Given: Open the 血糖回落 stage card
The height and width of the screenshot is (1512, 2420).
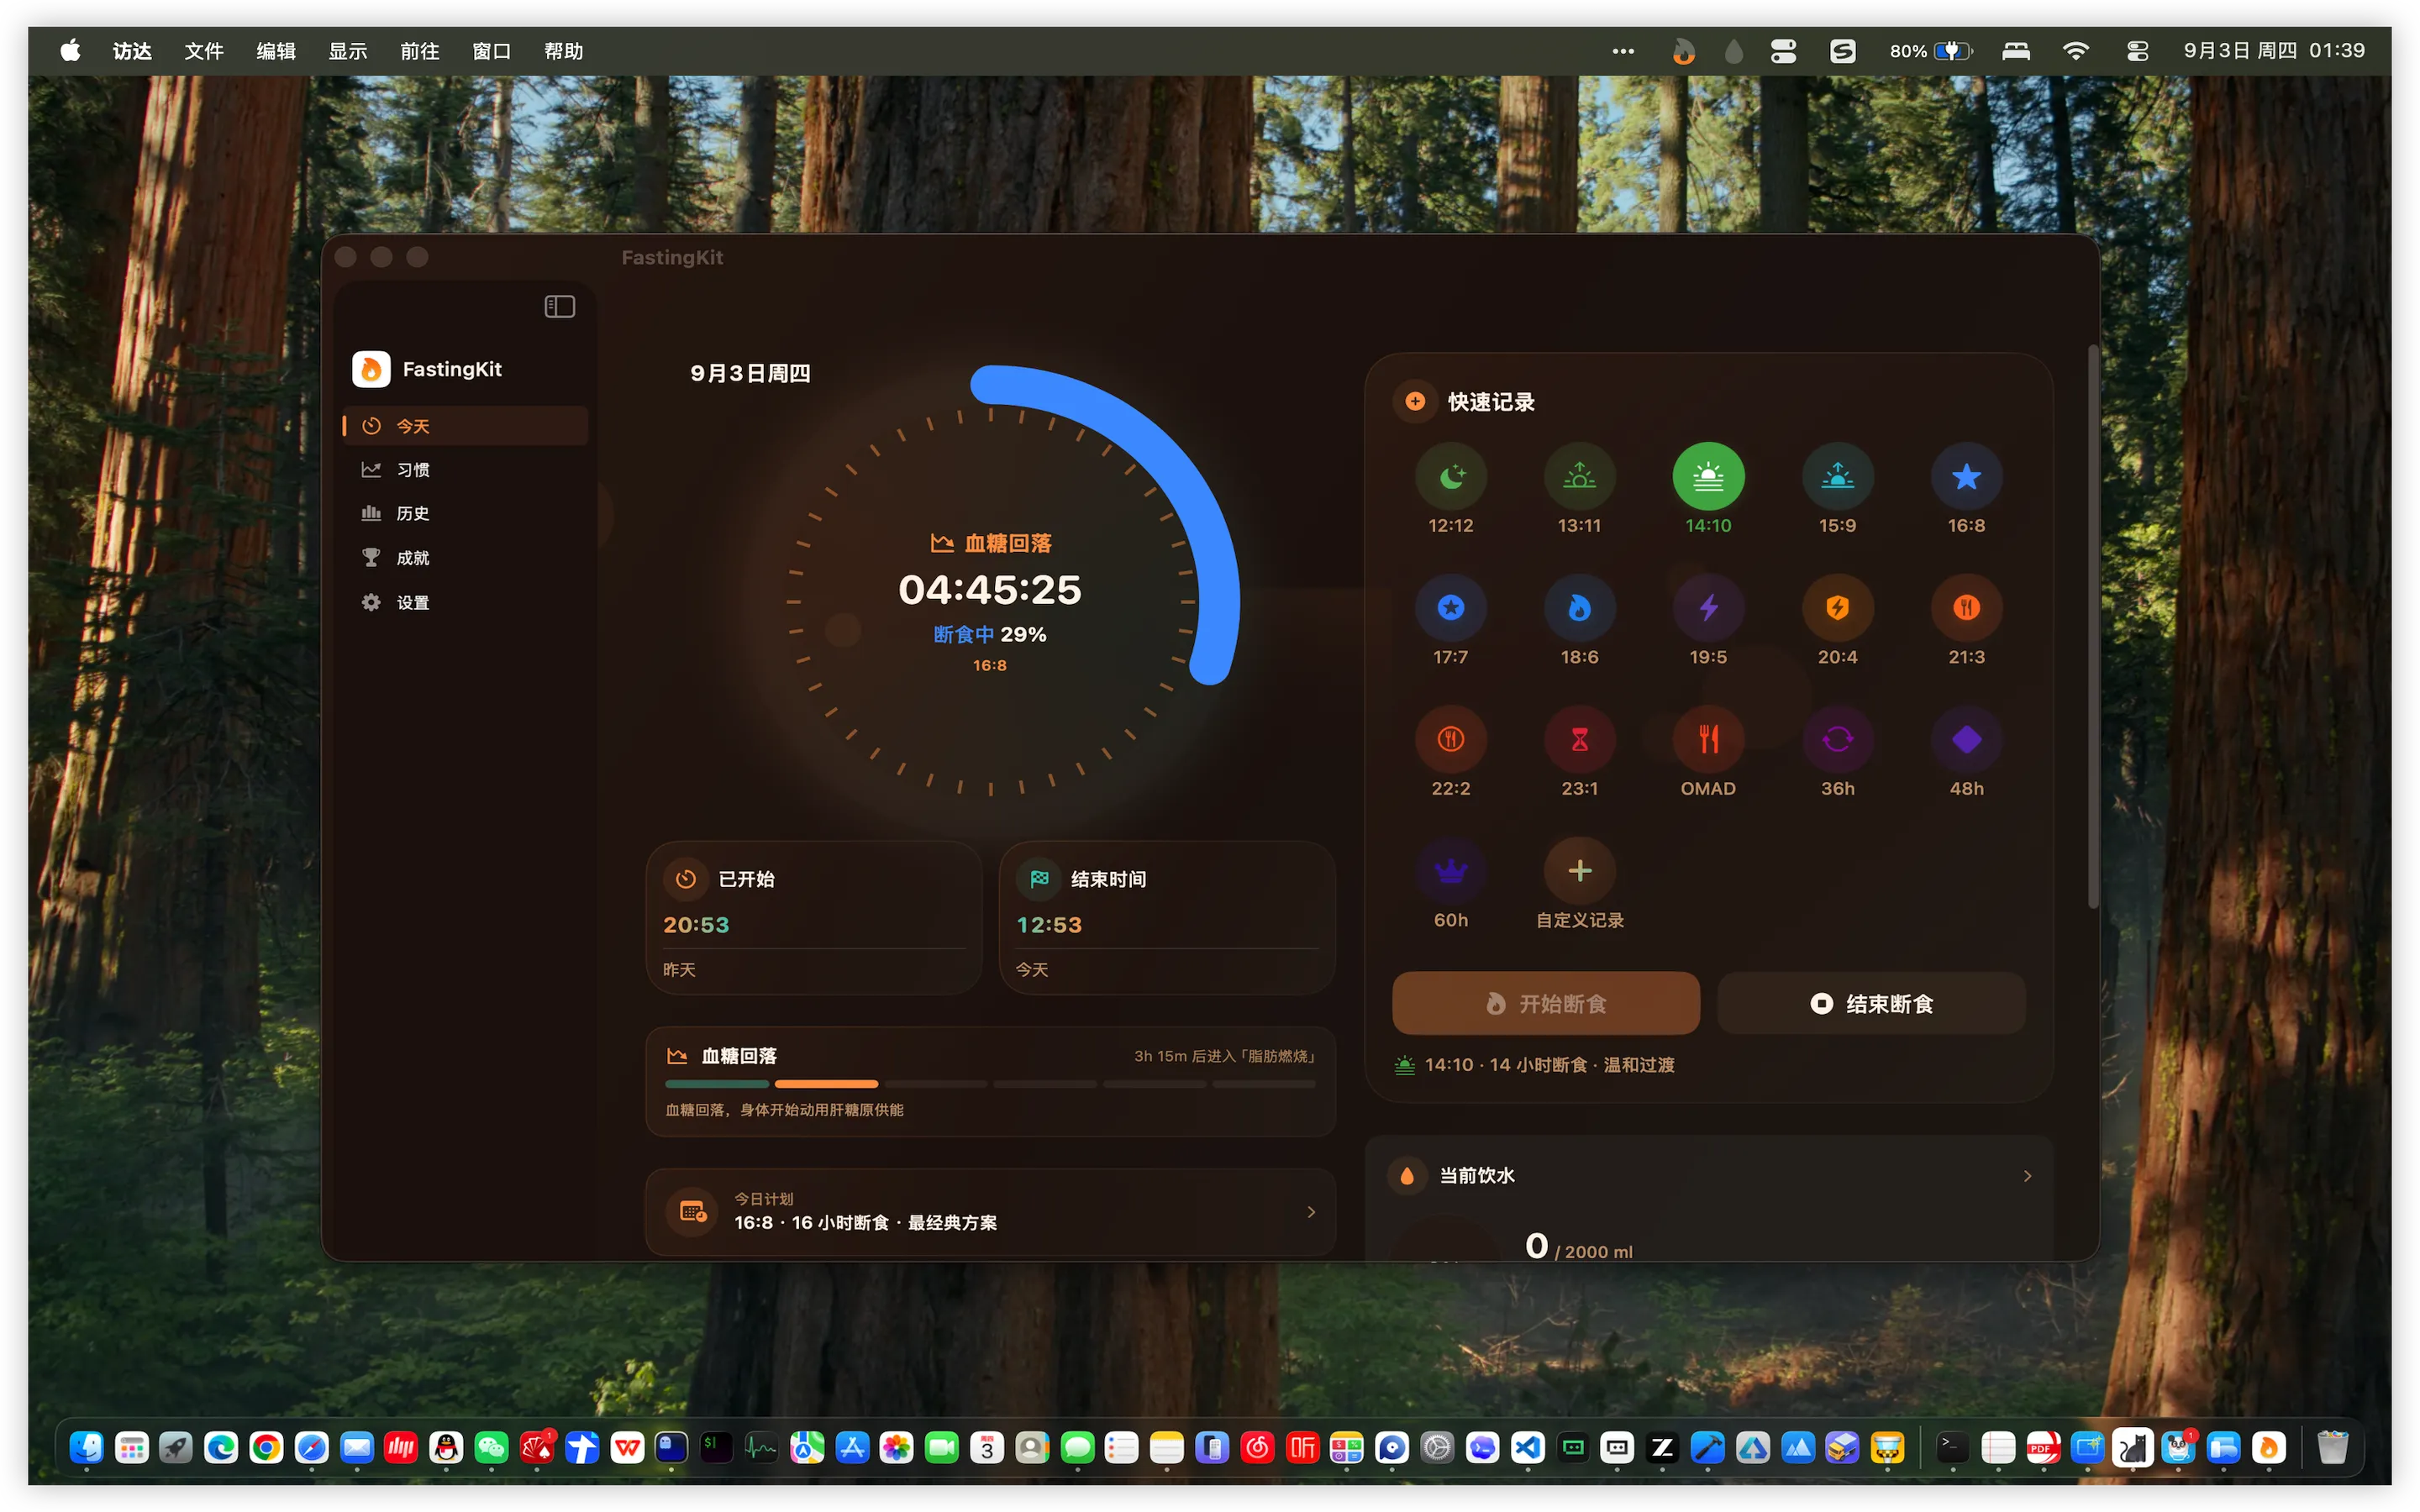Looking at the screenshot, I should 990,1081.
